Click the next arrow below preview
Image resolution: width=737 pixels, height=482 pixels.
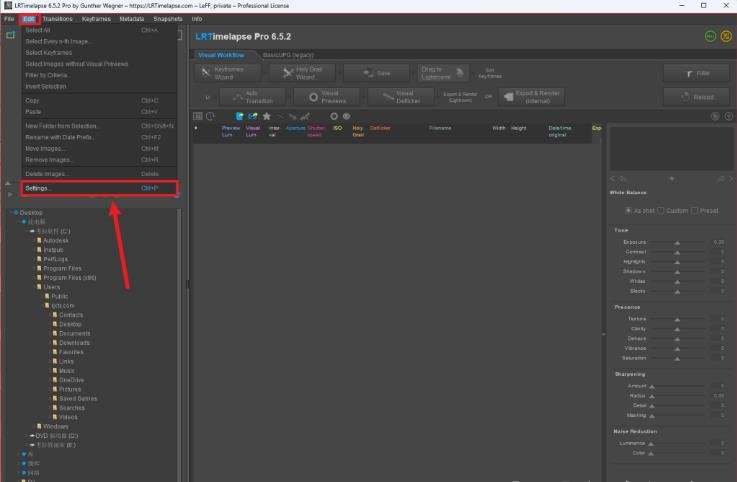731,179
